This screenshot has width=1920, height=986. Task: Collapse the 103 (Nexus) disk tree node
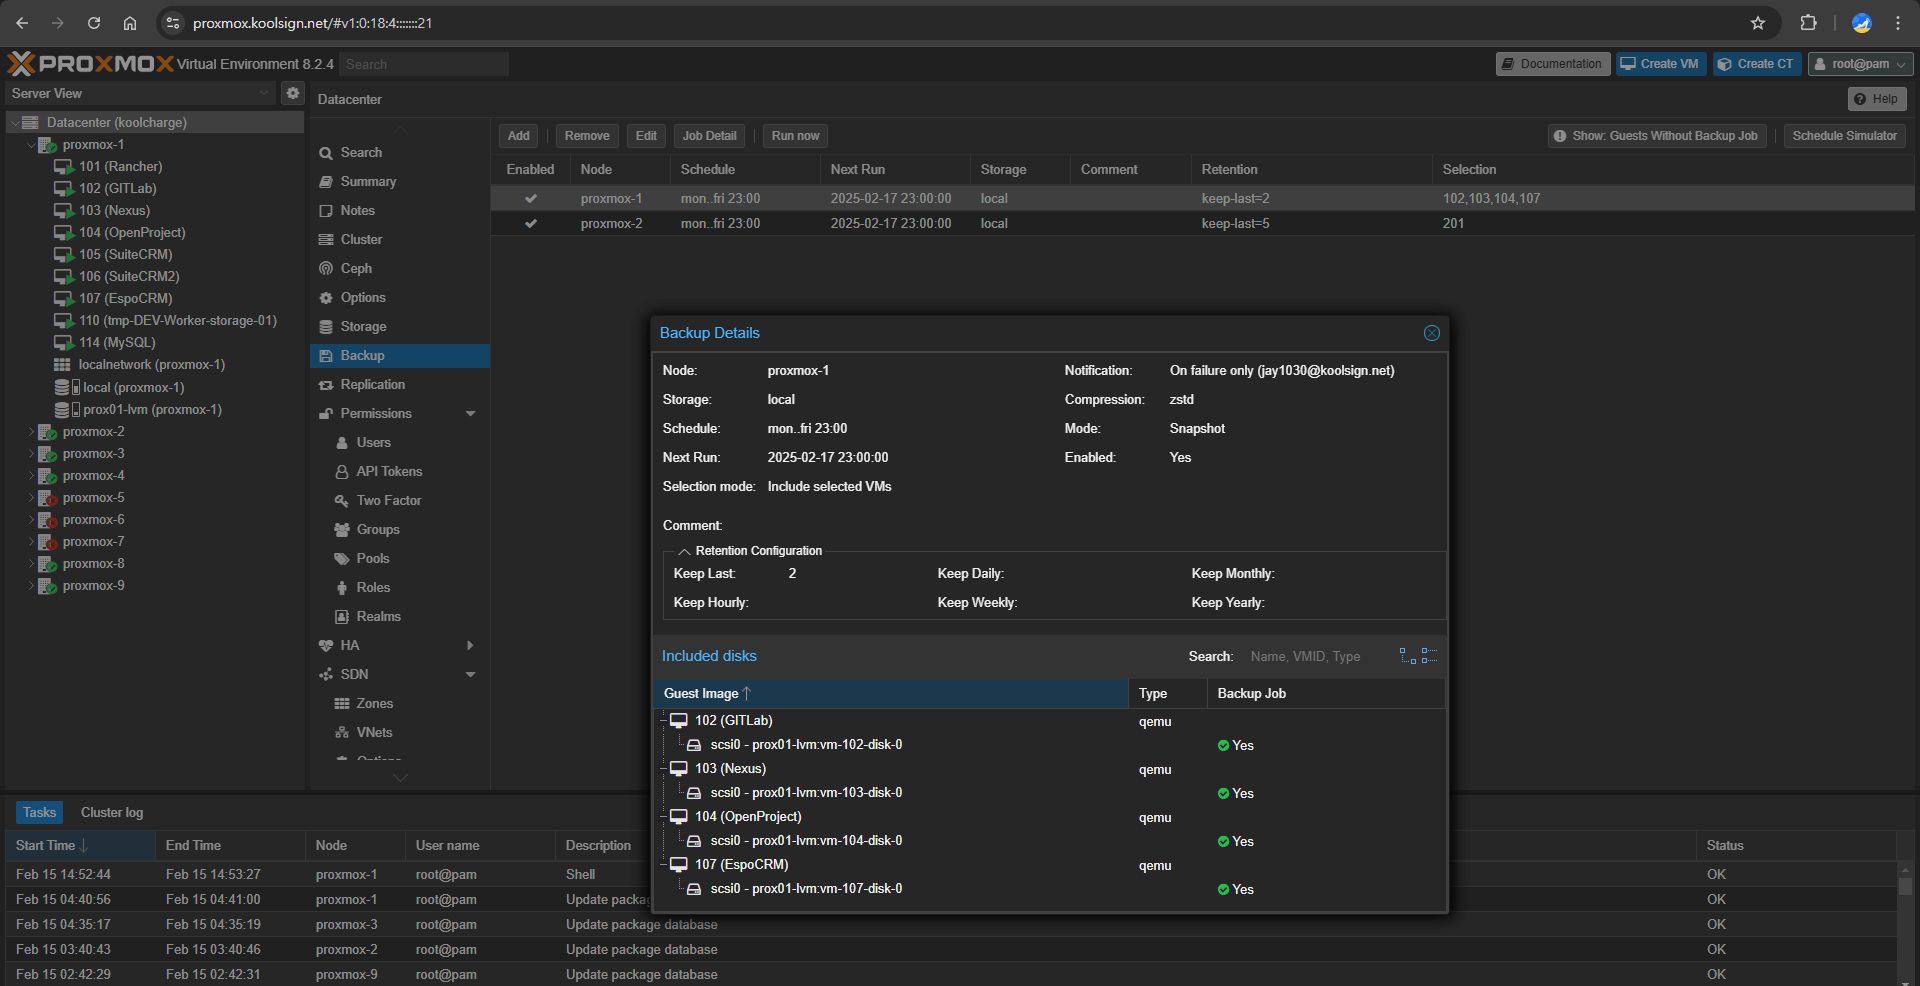tap(663, 768)
